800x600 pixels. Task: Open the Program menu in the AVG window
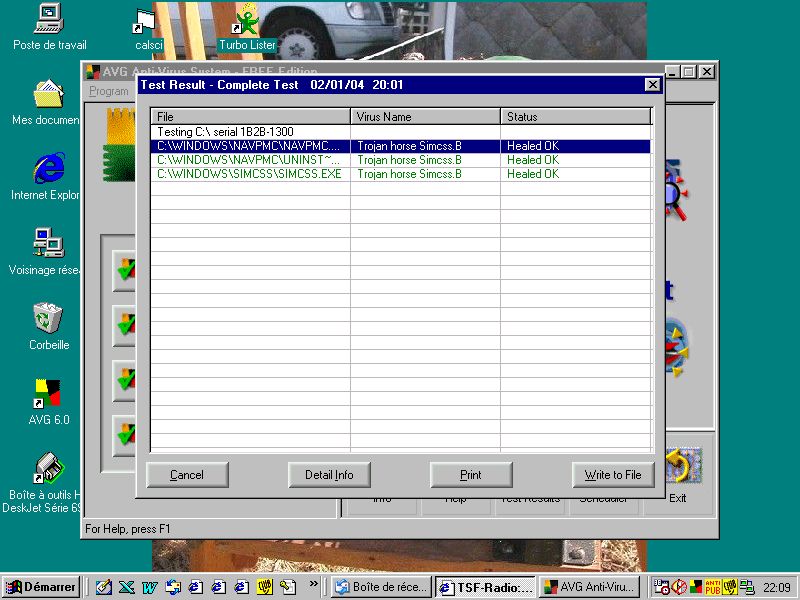point(109,91)
